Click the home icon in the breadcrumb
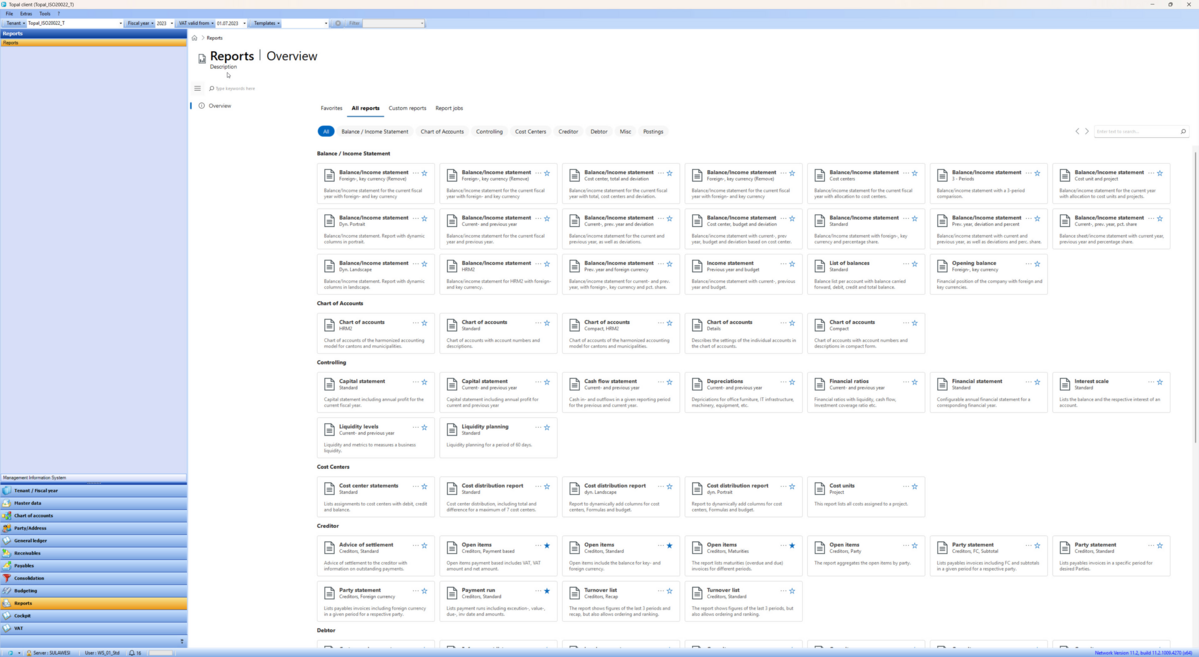Screen dimensions: 1199x657 [195, 38]
